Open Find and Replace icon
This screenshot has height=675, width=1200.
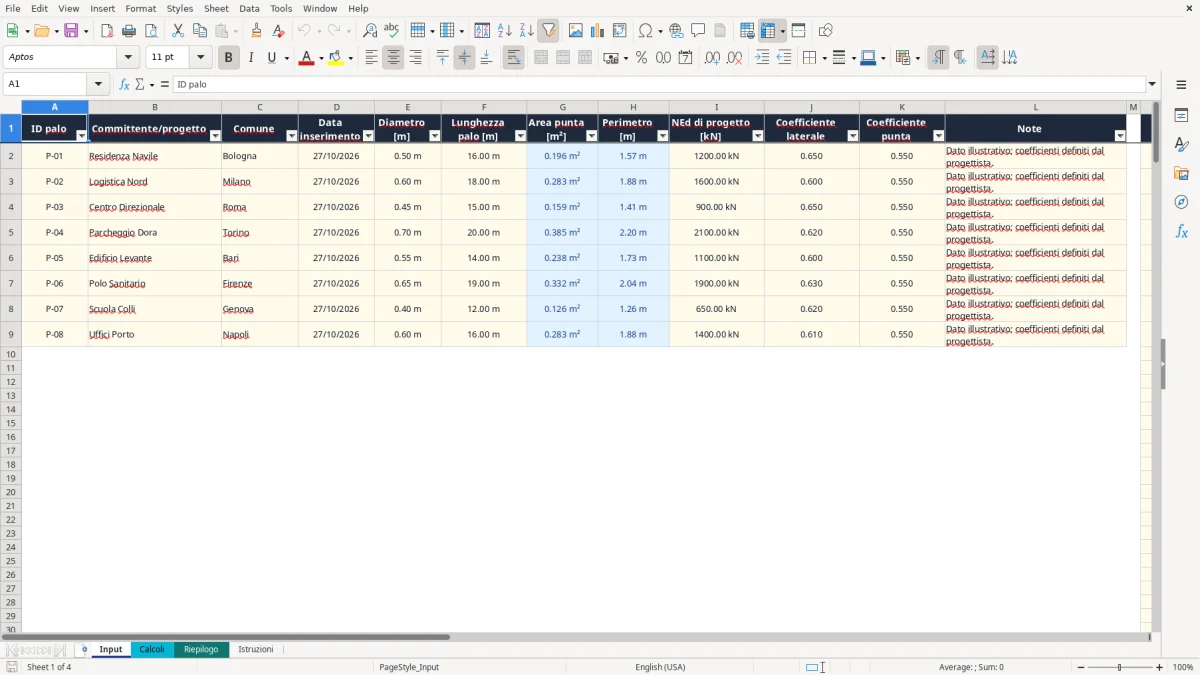pyautogui.click(x=370, y=31)
